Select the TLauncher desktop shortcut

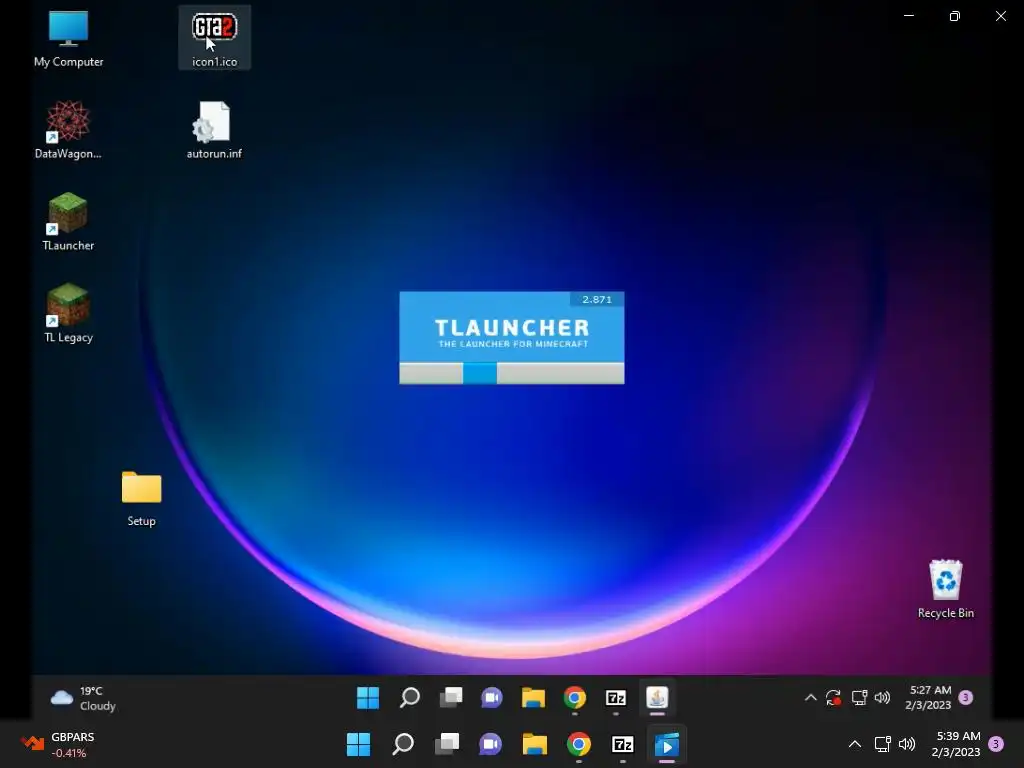[68, 221]
